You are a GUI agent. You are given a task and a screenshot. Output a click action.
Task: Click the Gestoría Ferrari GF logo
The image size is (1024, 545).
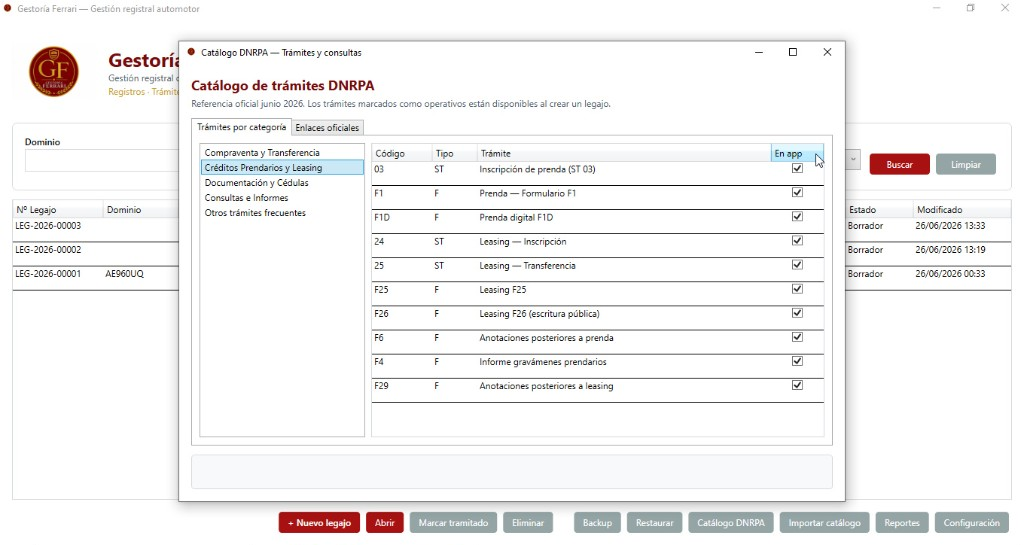[x=54, y=72]
